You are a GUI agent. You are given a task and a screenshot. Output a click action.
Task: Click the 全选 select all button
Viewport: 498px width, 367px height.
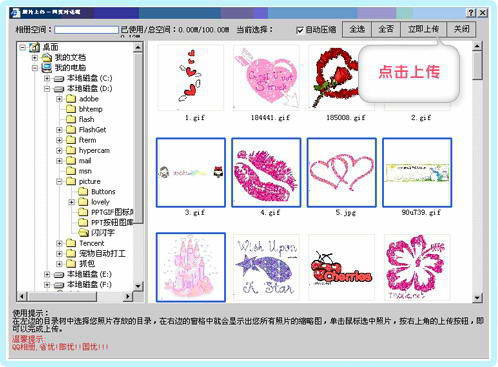point(357,29)
